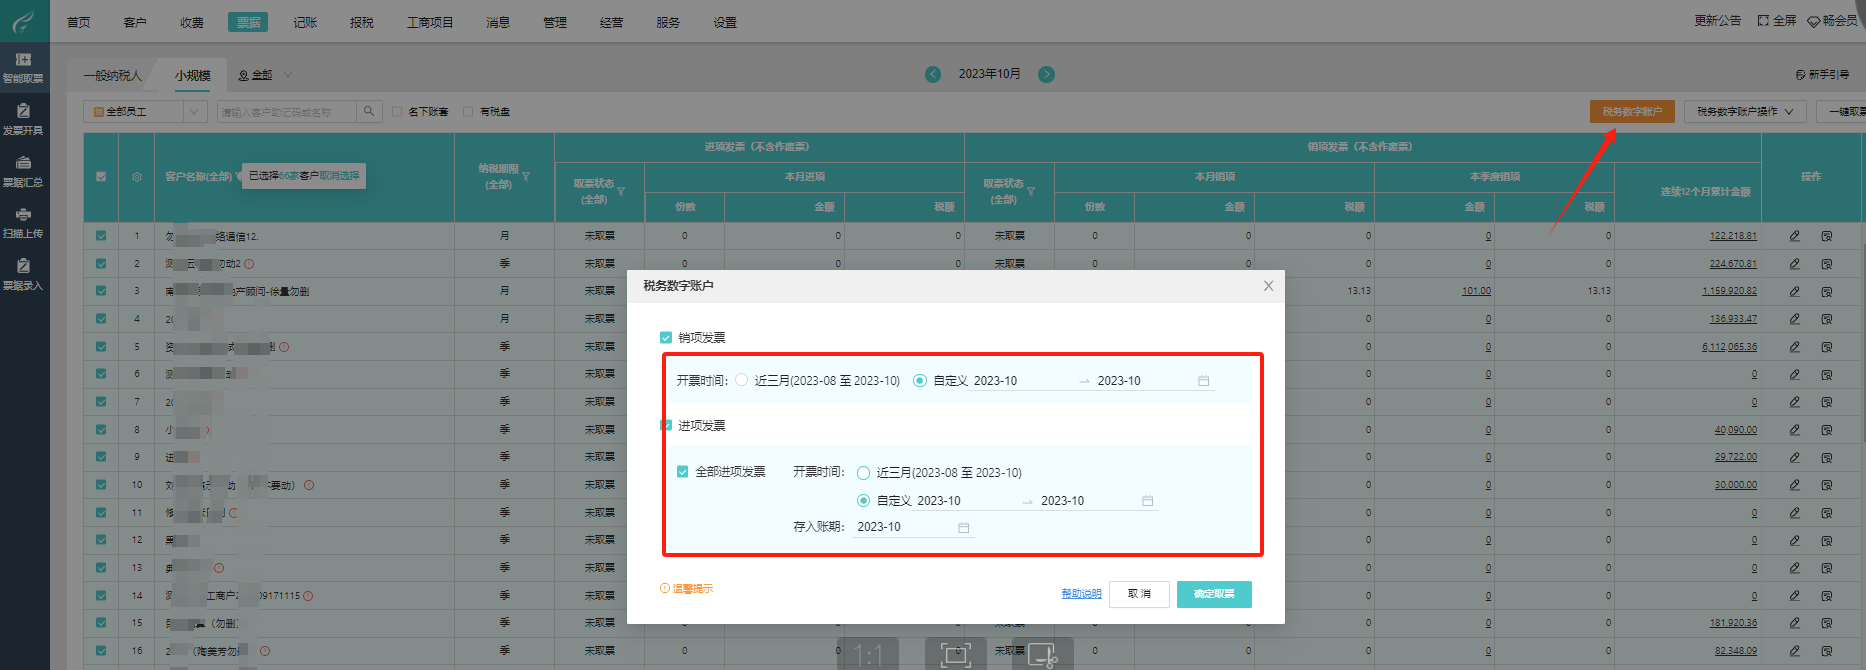Switch to the 一般纳税人 tab

click(x=113, y=75)
